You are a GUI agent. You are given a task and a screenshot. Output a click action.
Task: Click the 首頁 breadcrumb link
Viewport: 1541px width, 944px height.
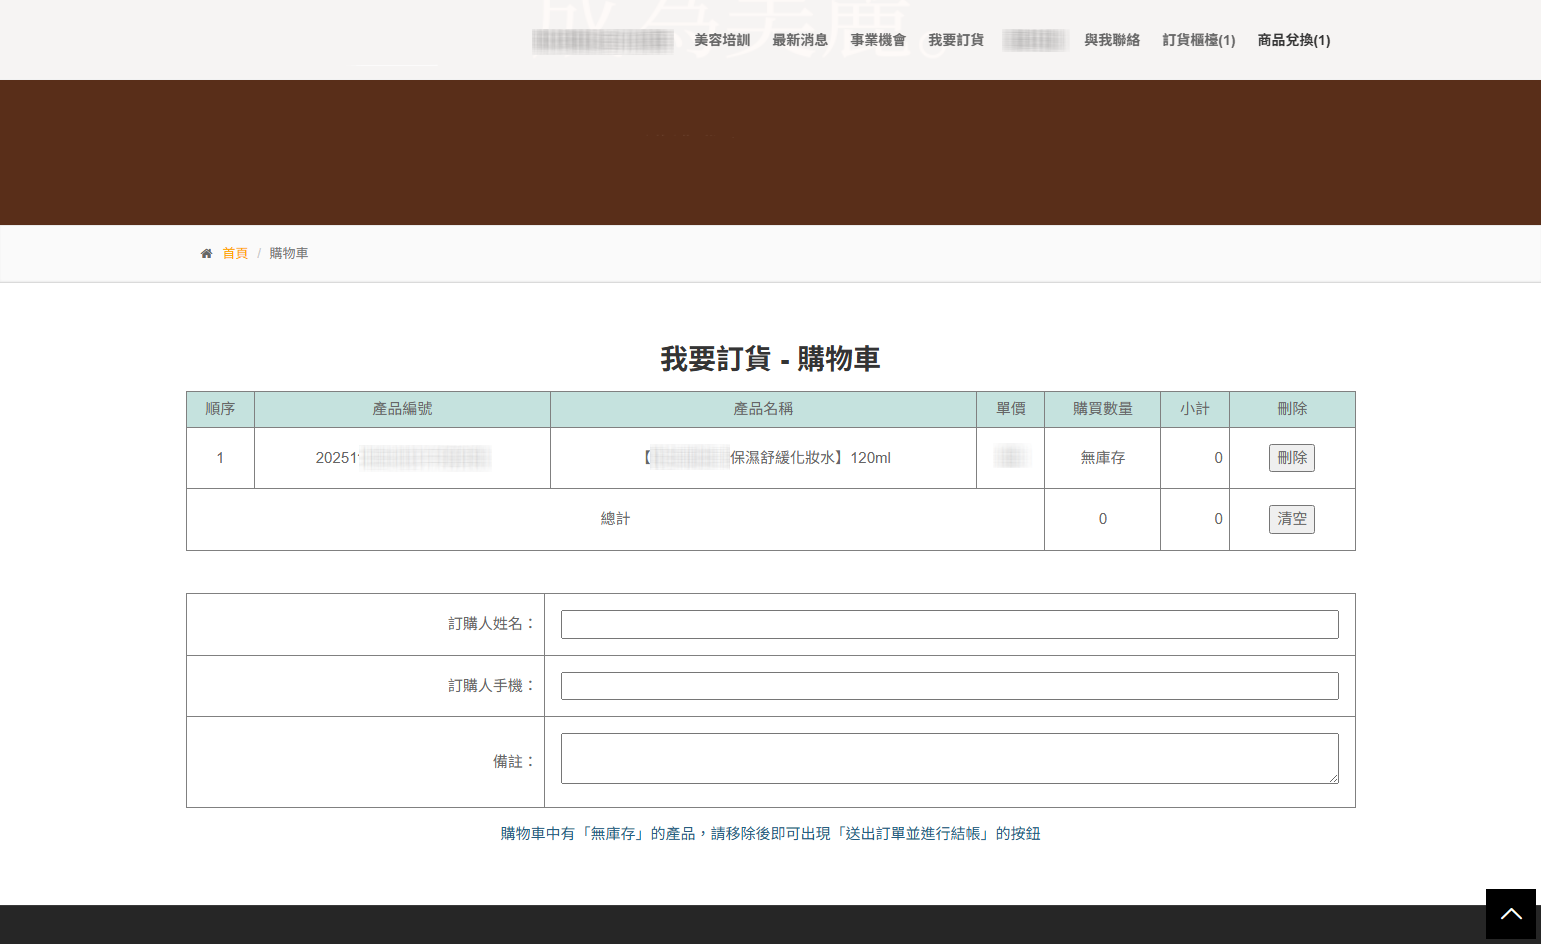(x=235, y=254)
